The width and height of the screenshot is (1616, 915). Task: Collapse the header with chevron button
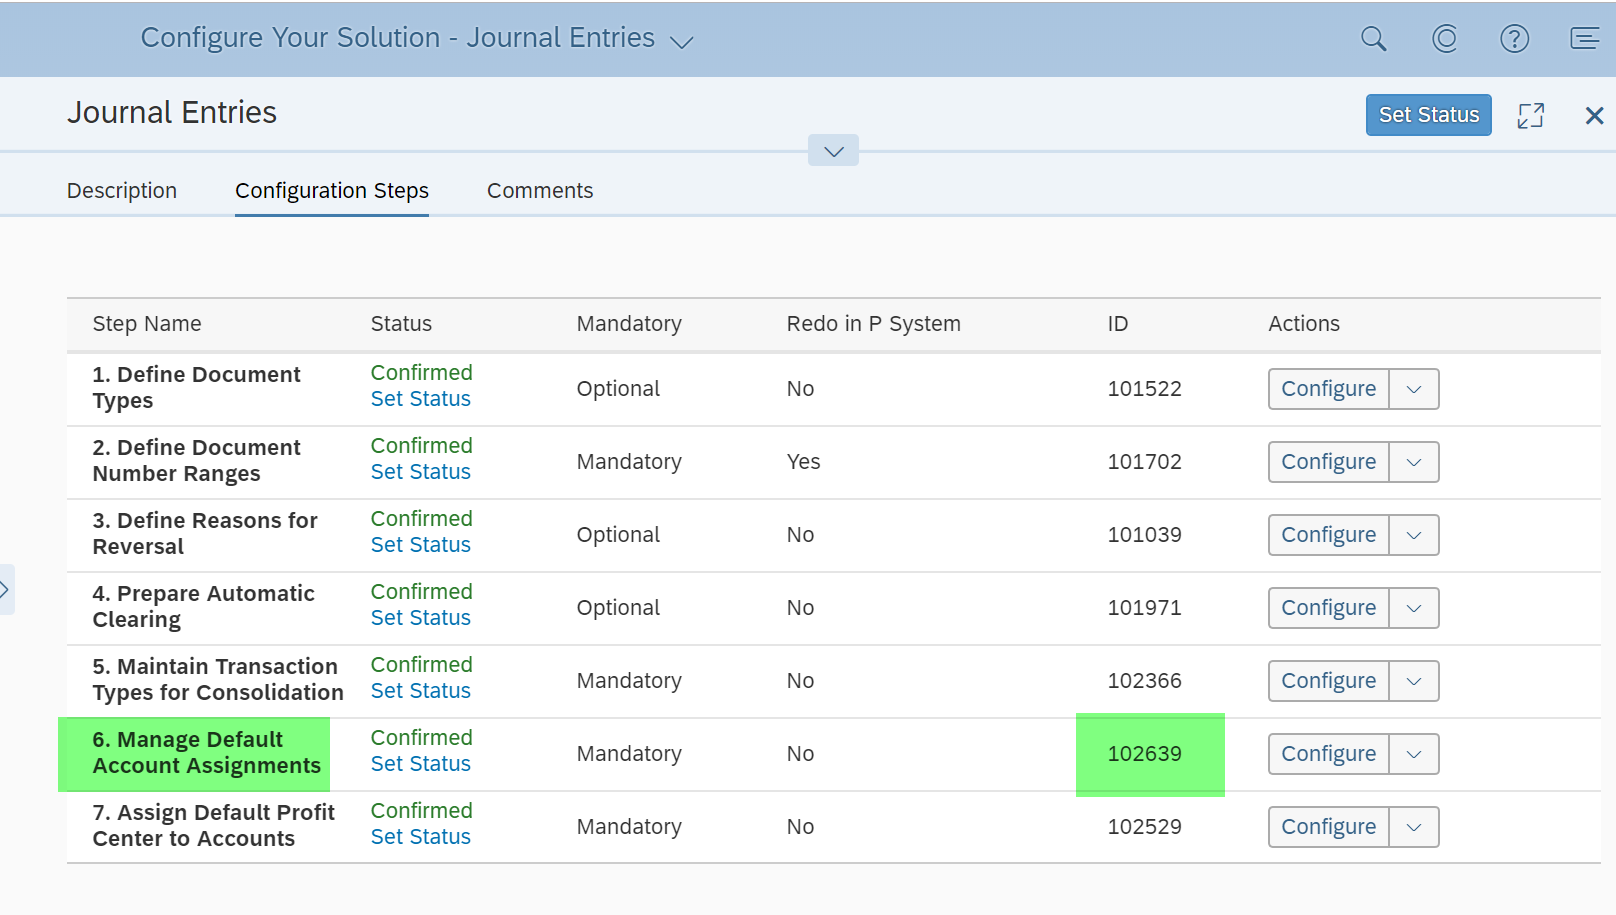coord(833,151)
